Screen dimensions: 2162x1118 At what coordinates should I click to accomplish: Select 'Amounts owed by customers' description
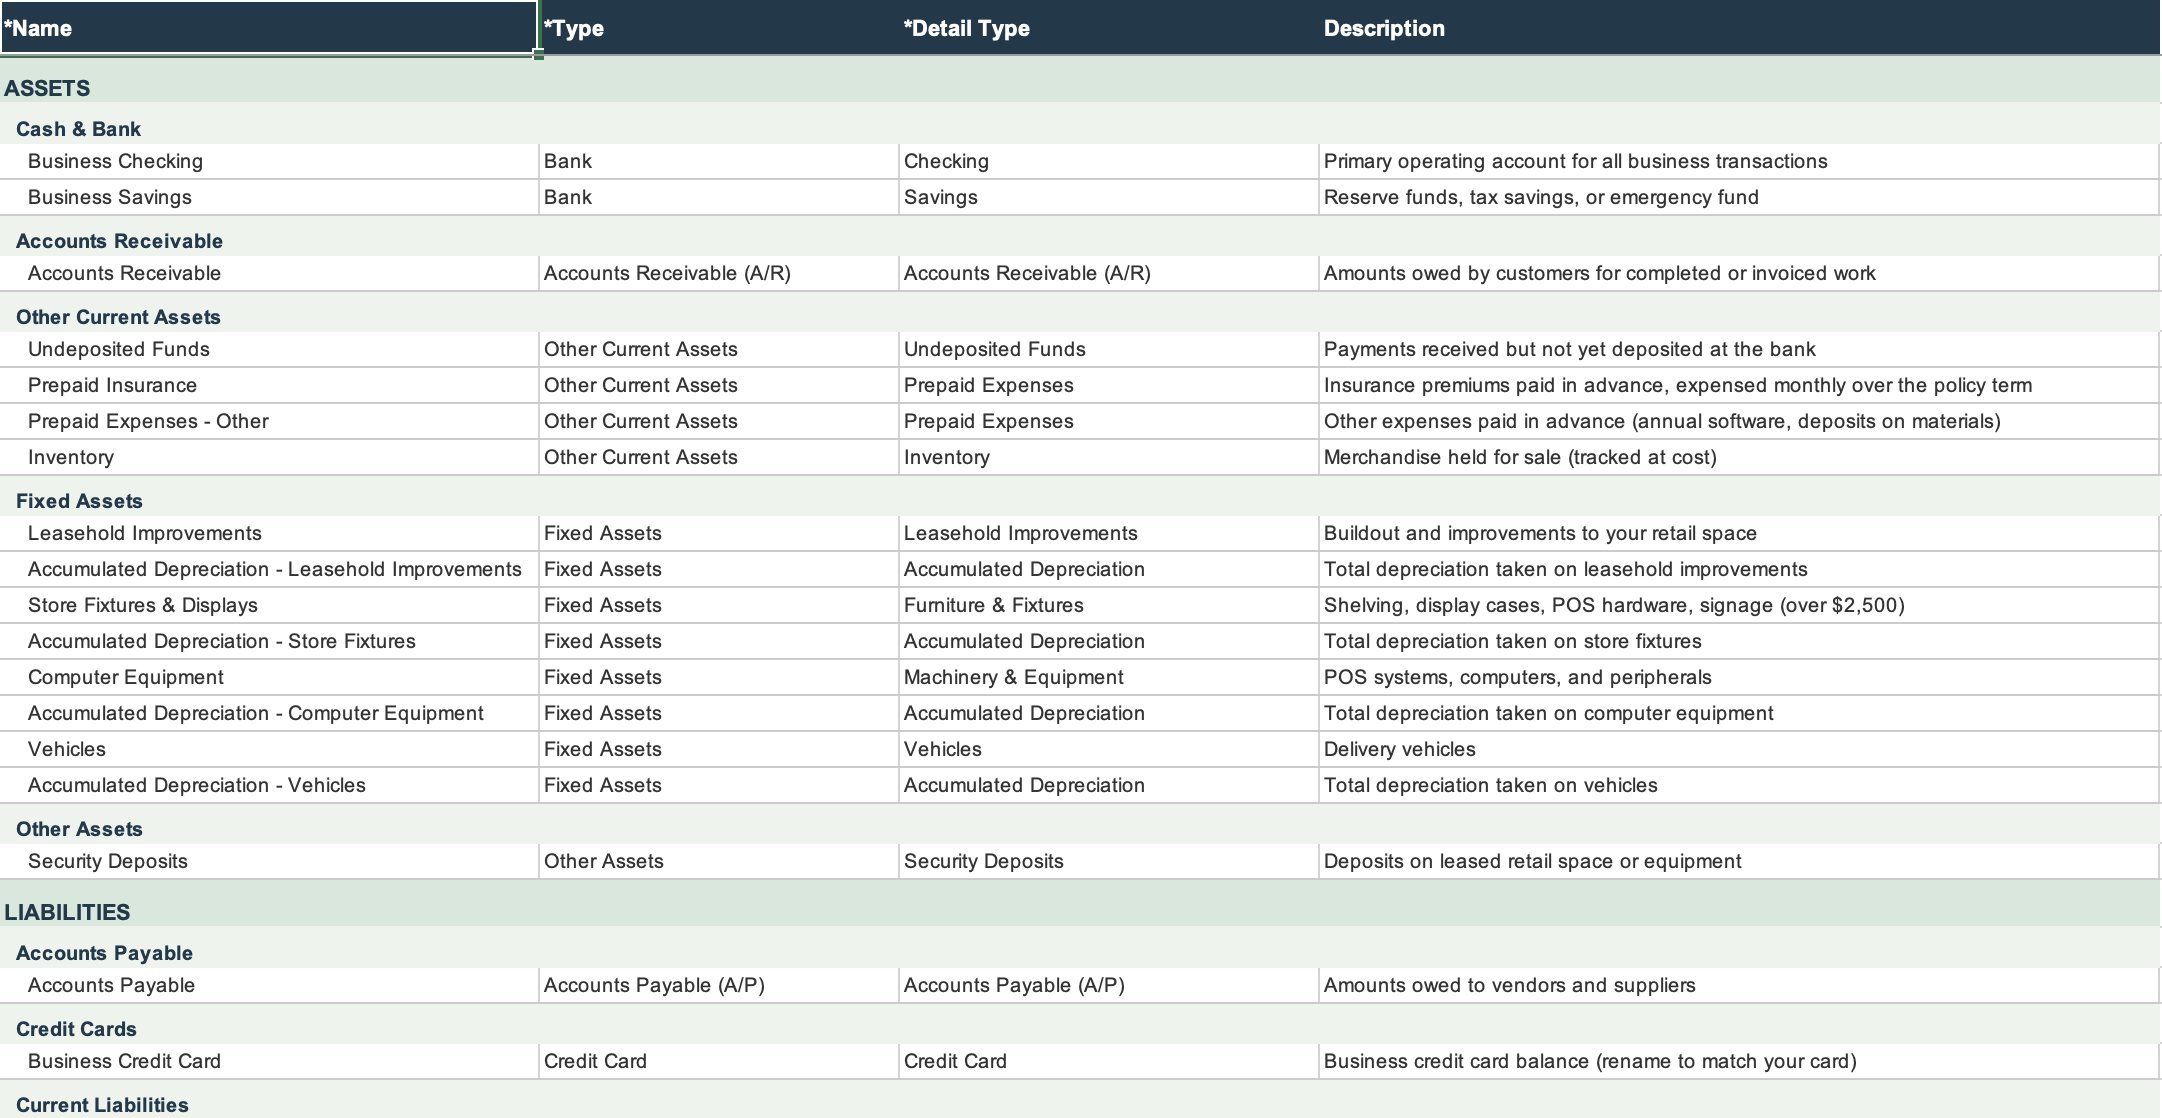click(x=1740, y=274)
